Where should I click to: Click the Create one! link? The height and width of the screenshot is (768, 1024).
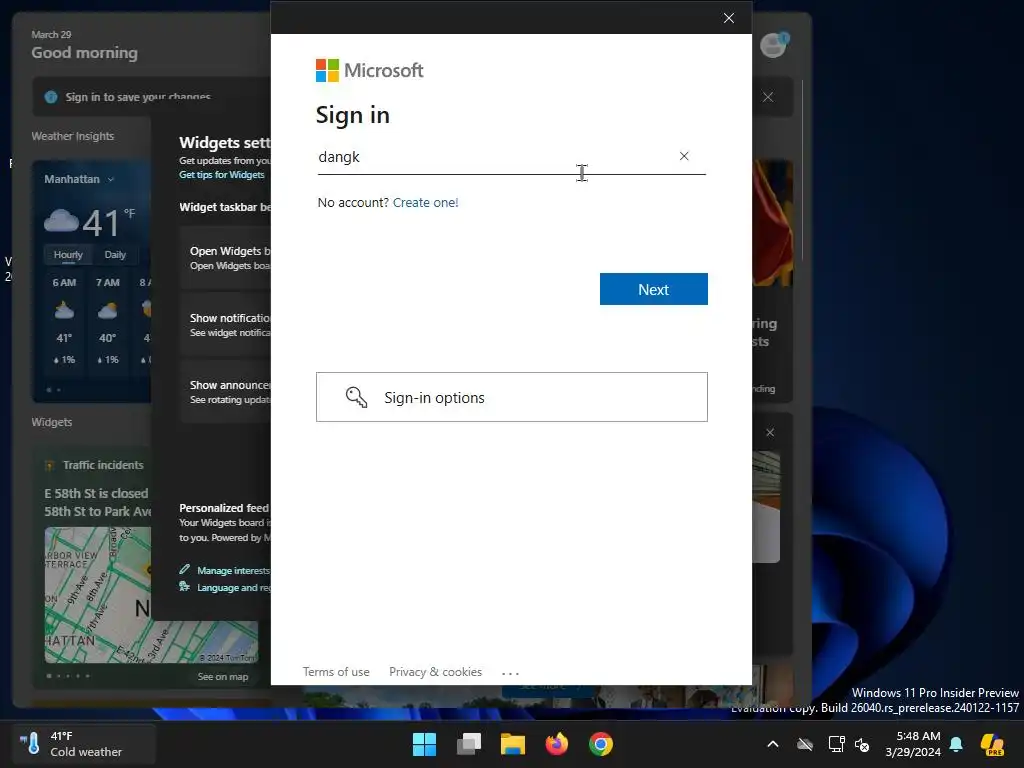click(425, 202)
